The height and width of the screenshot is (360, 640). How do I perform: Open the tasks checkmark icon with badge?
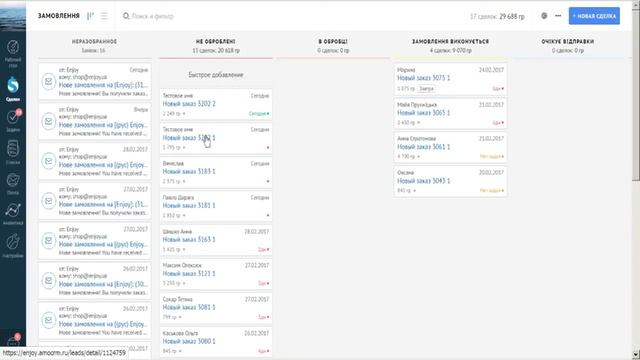[x=13, y=118]
